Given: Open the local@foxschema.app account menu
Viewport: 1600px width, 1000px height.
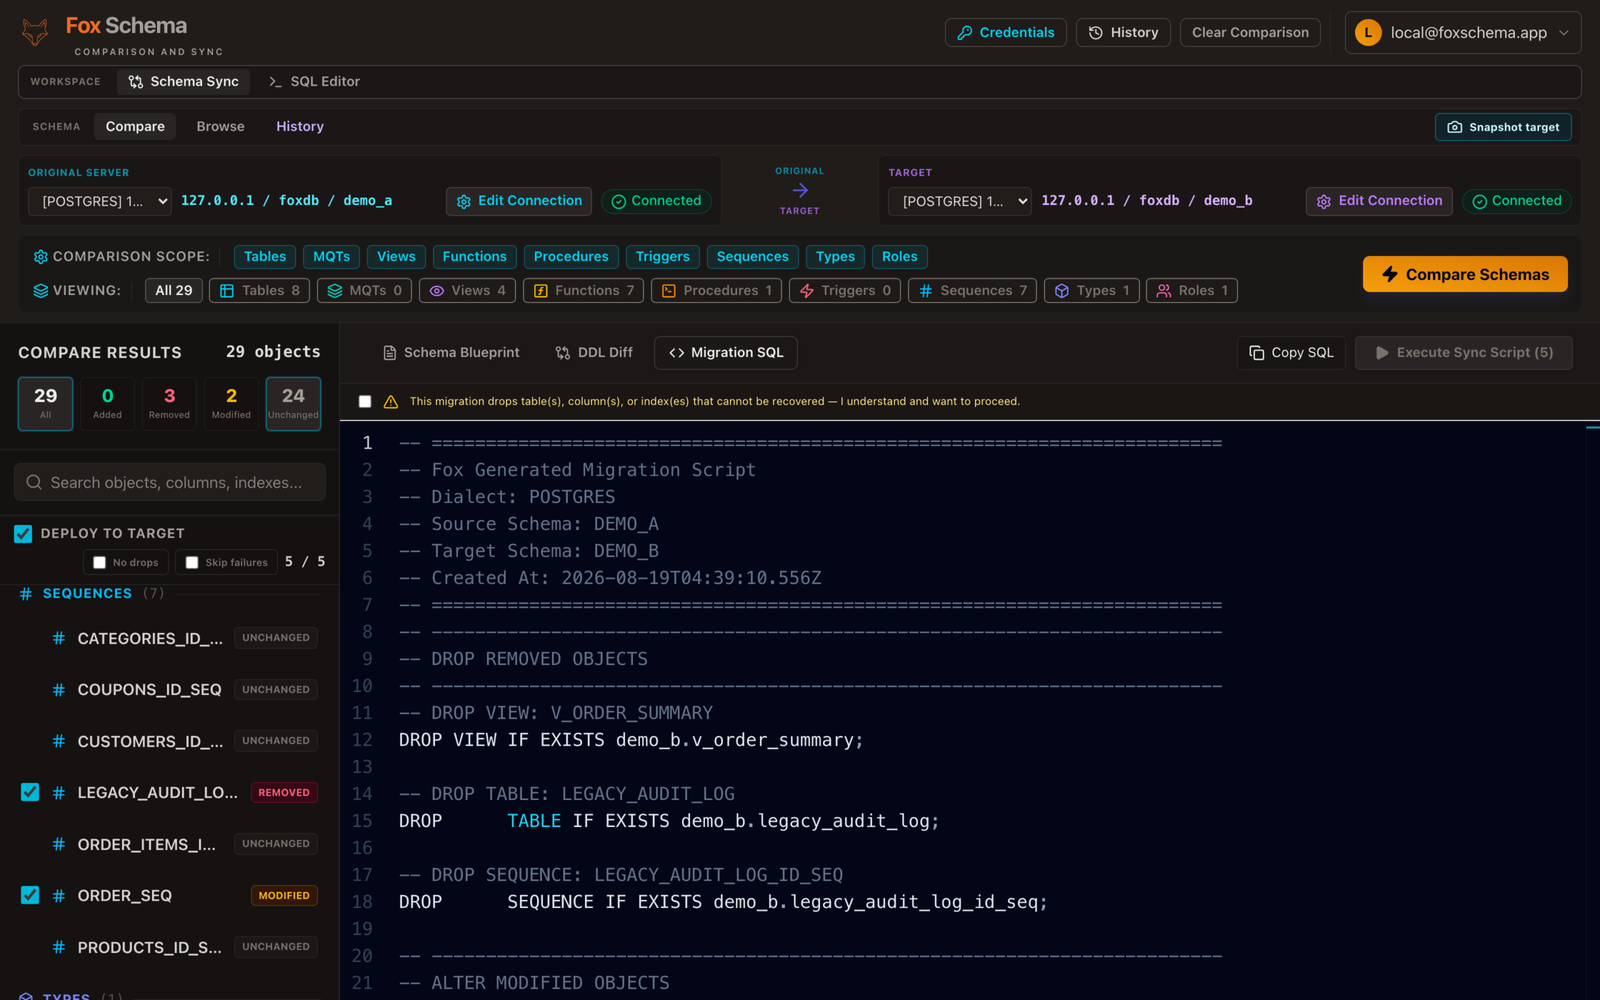Looking at the screenshot, I should click(1463, 32).
